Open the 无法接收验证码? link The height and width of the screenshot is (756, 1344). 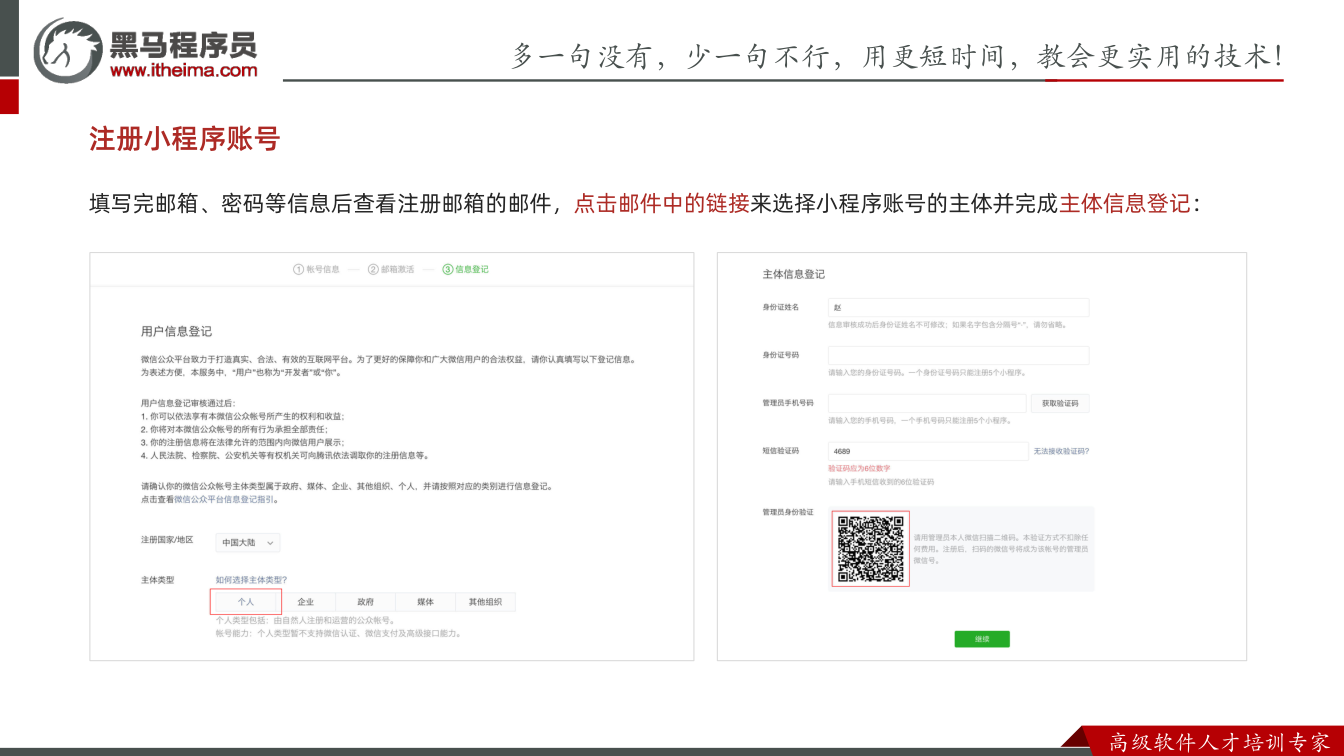click(1061, 451)
